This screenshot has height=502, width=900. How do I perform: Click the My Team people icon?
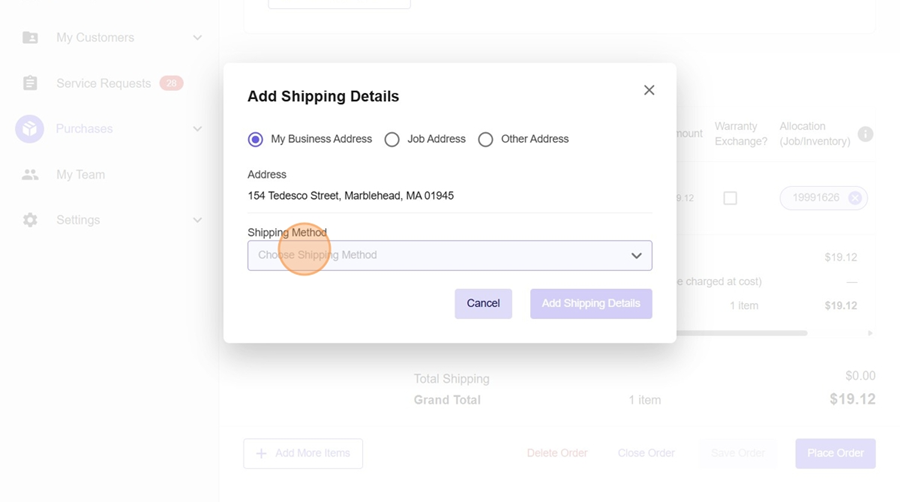tap(30, 175)
